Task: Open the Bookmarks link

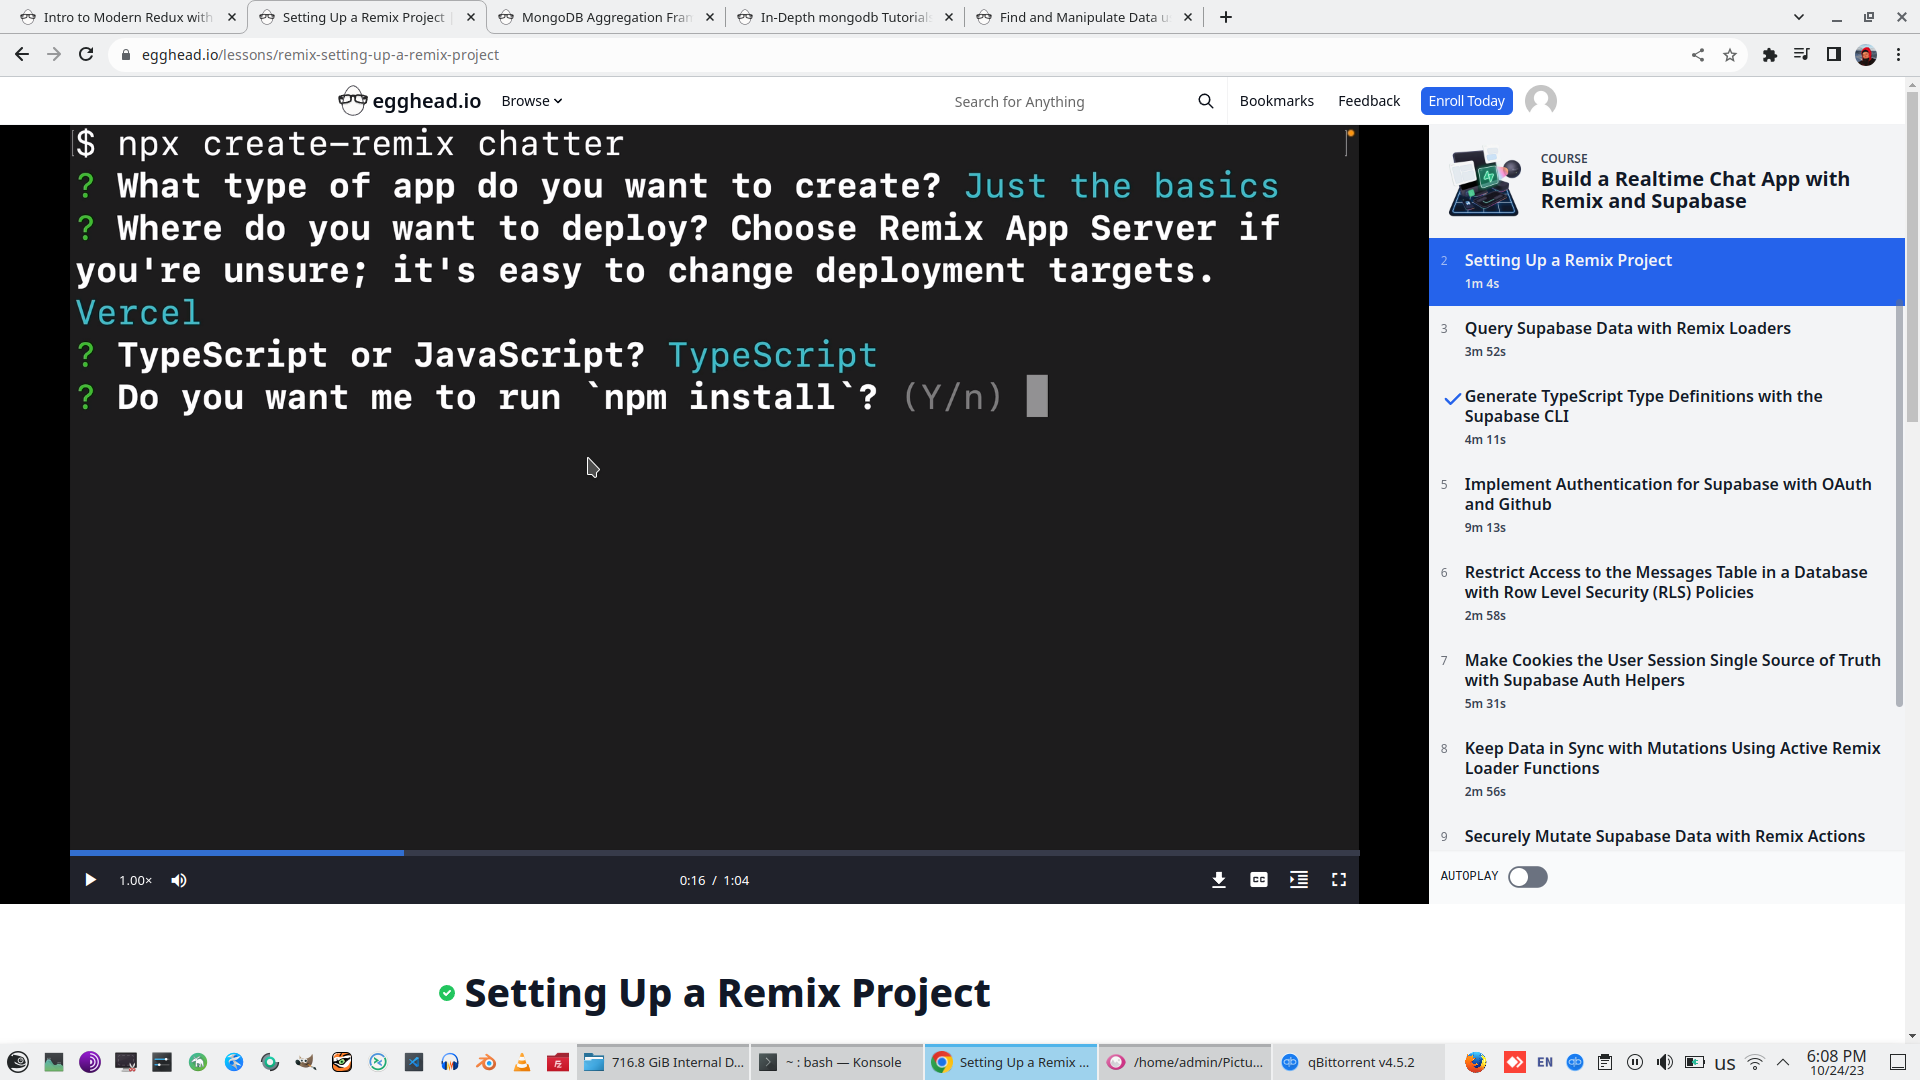Action: coord(1276,101)
